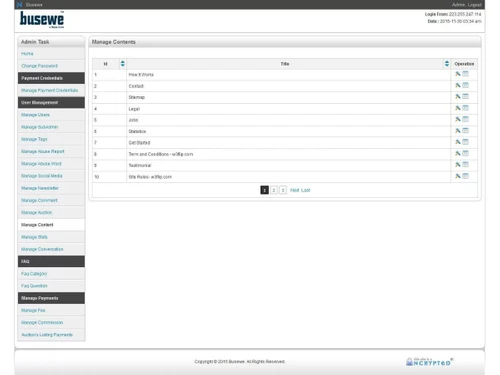This screenshot has height=375, width=500.
Task: Go to pagination page 1
Action: pos(264,190)
